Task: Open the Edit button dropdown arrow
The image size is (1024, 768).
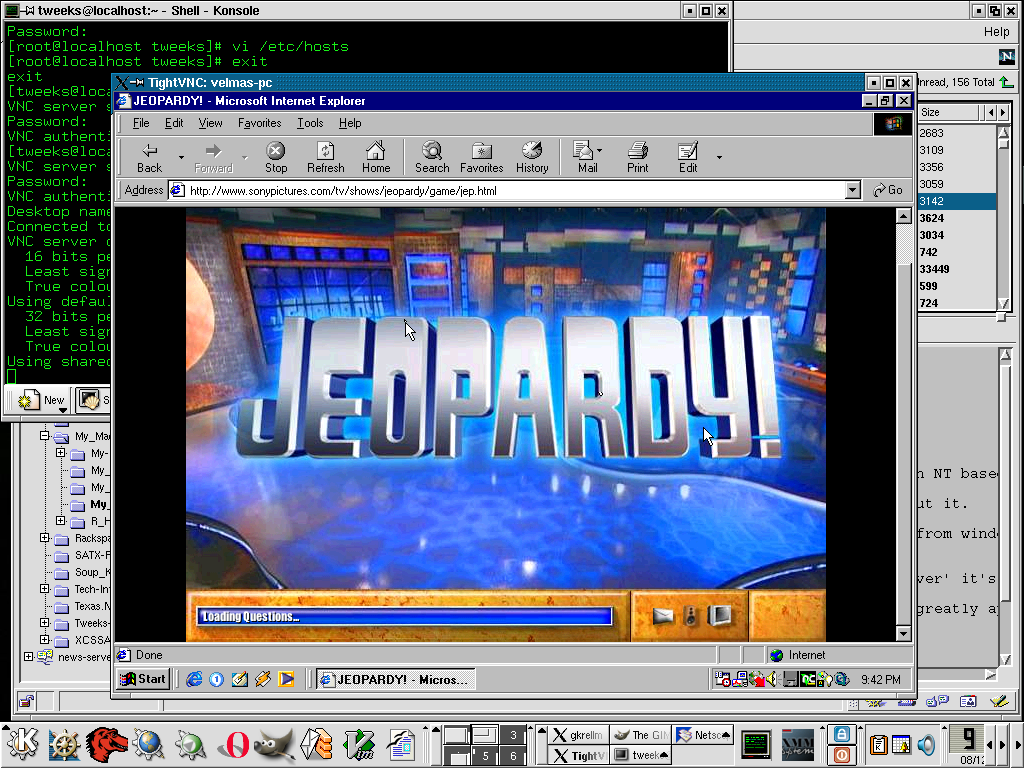Action: click(719, 157)
